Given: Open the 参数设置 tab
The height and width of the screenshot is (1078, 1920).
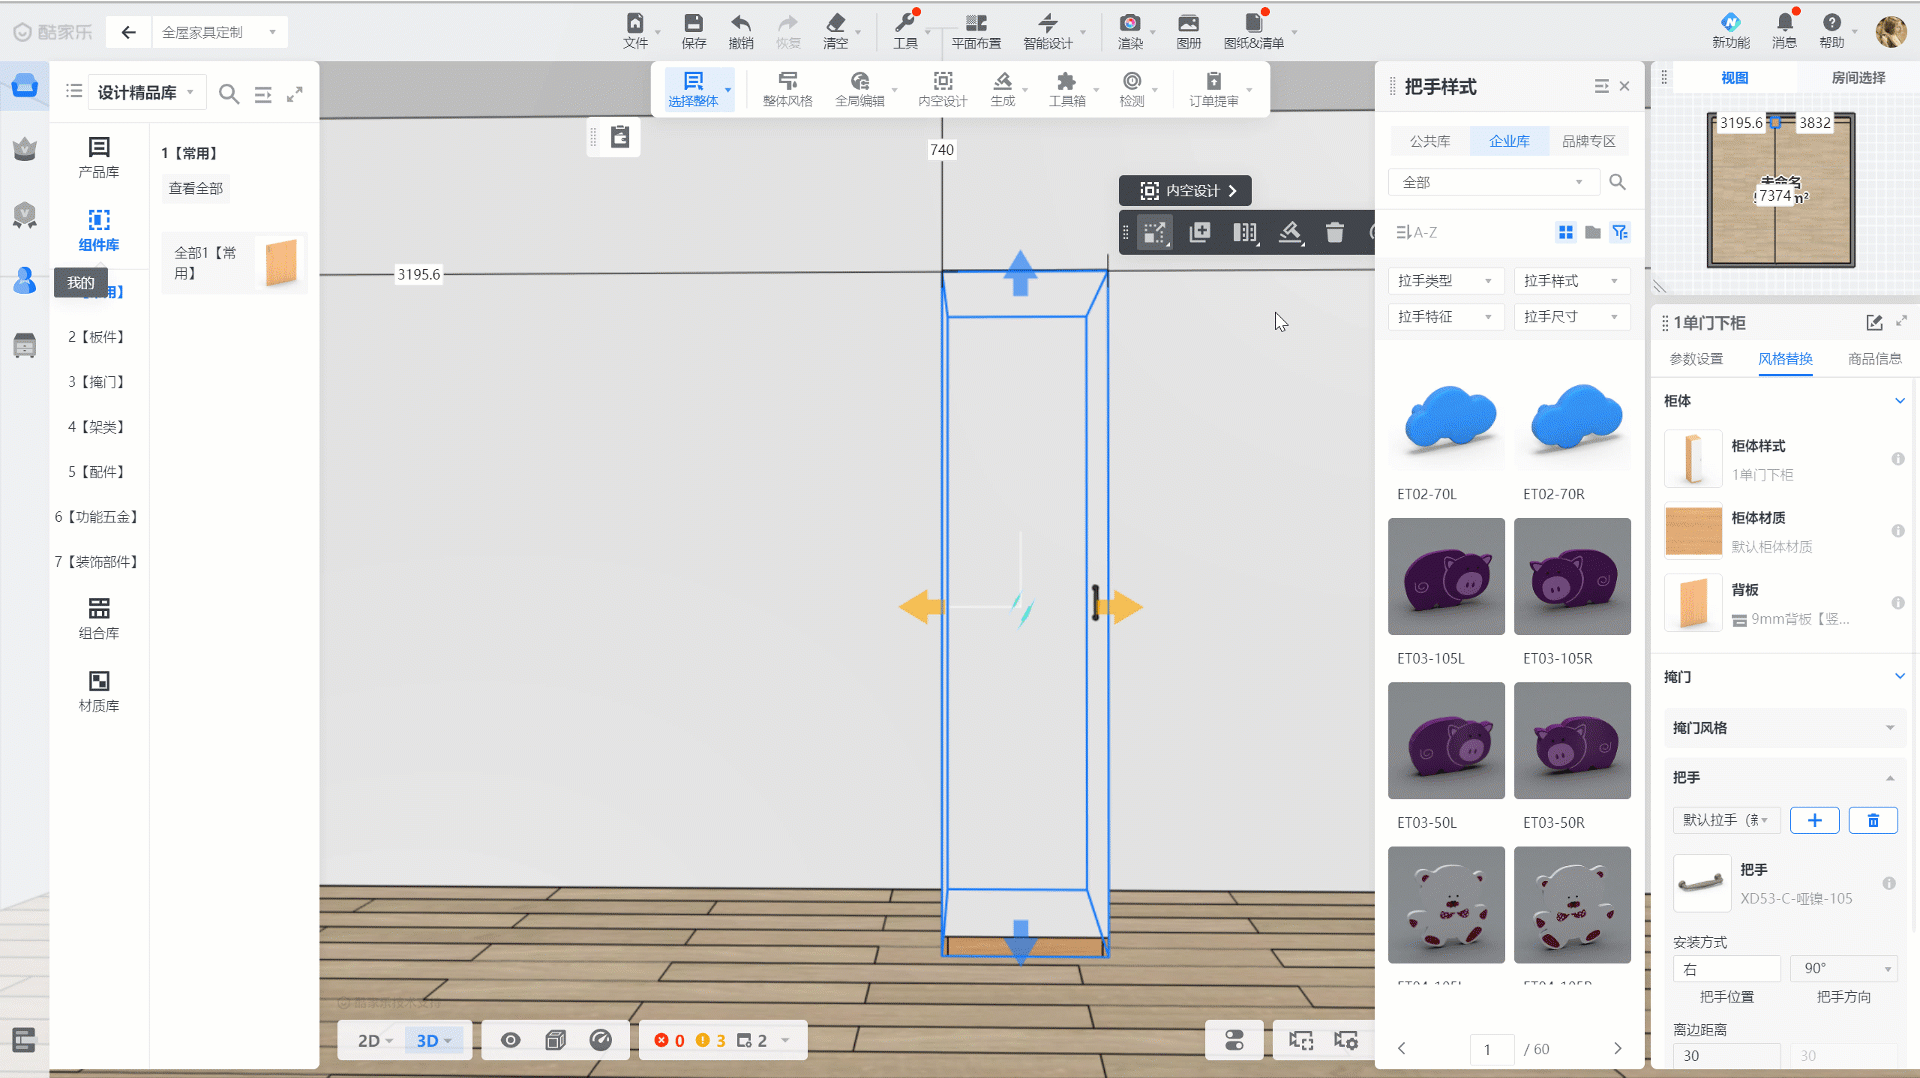Looking at the screenshot, I should (1696, 359).
